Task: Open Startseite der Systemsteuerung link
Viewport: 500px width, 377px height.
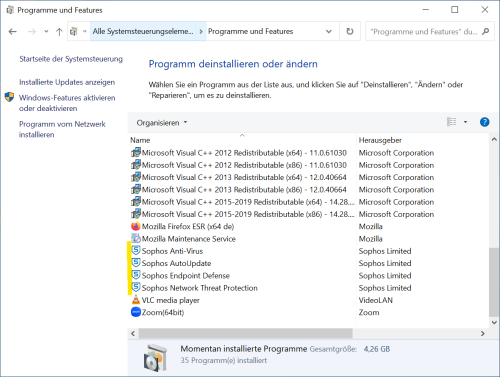Action: (x=71, y=59)
